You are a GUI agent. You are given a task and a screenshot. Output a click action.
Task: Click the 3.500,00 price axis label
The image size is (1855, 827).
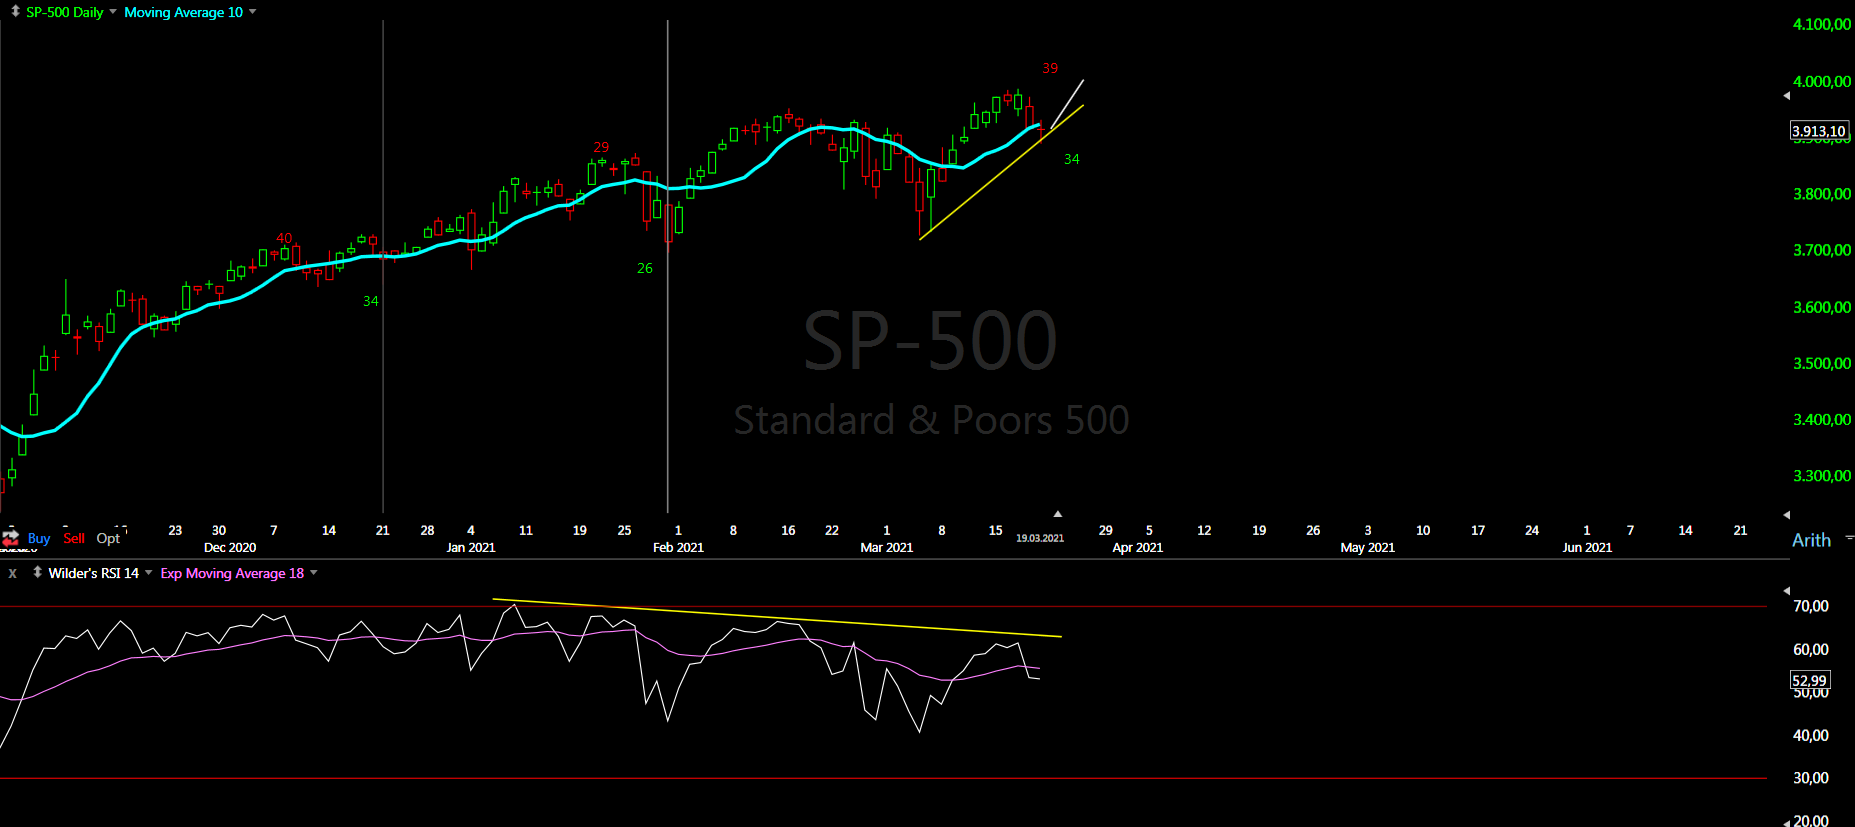tap(1822, 363)
